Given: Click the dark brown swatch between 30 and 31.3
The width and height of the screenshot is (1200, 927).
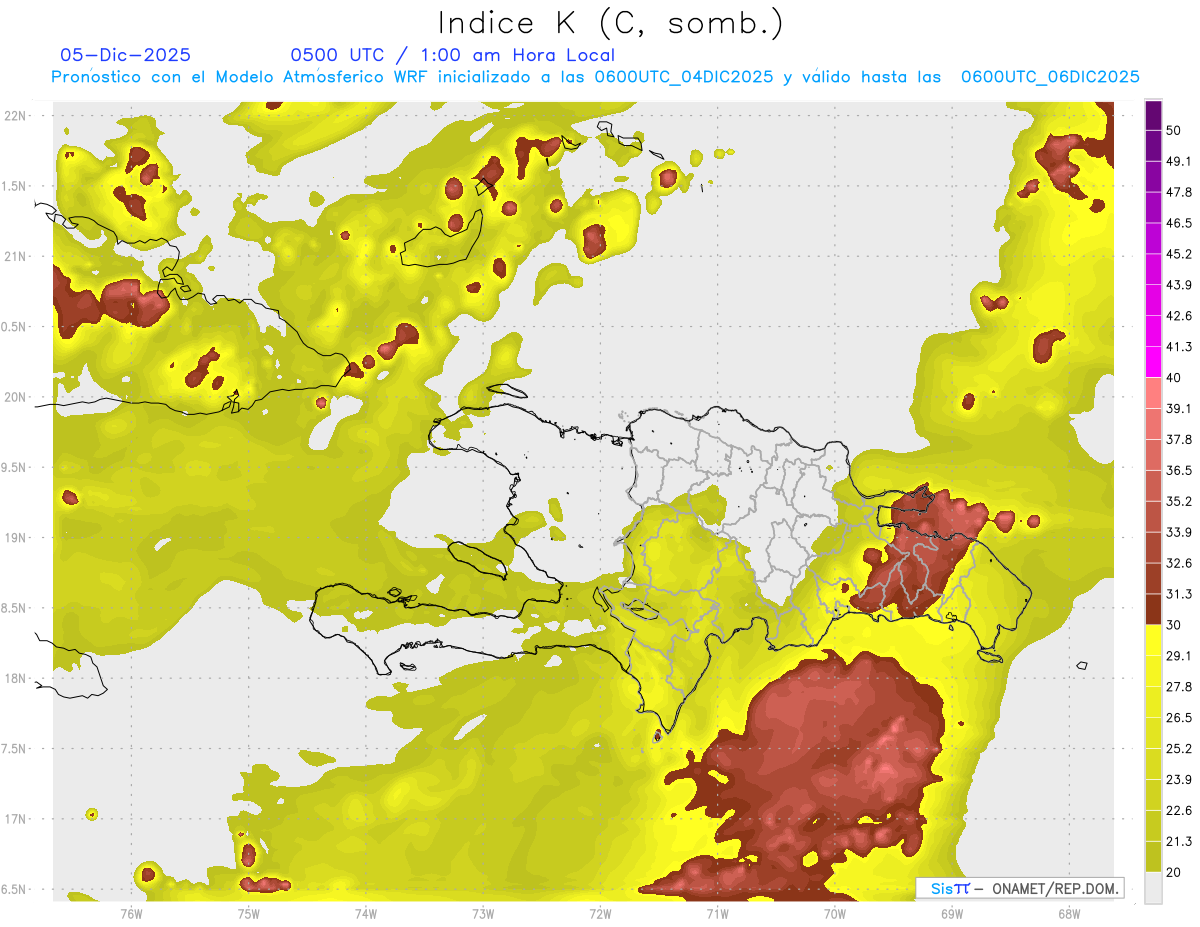Looking at the screenshot, I should (1153, 610).
